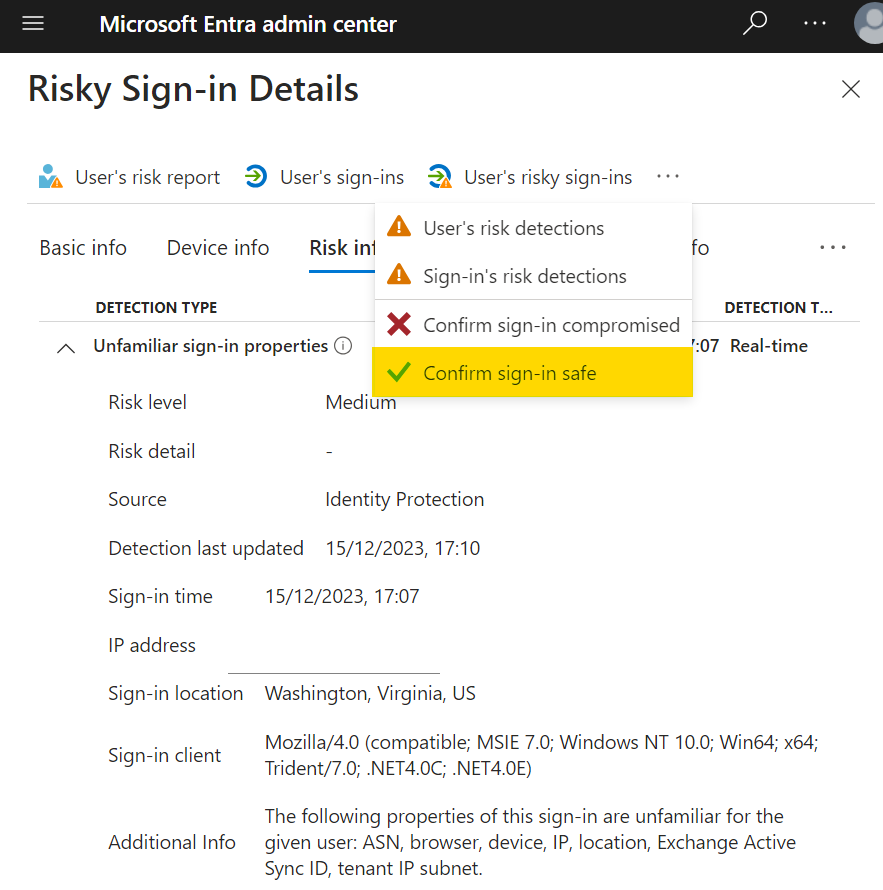Image resolution: width=883 pixels, height=890 pixels.
Task: Click the Identity Protection source value
Action: pos(405,499)
